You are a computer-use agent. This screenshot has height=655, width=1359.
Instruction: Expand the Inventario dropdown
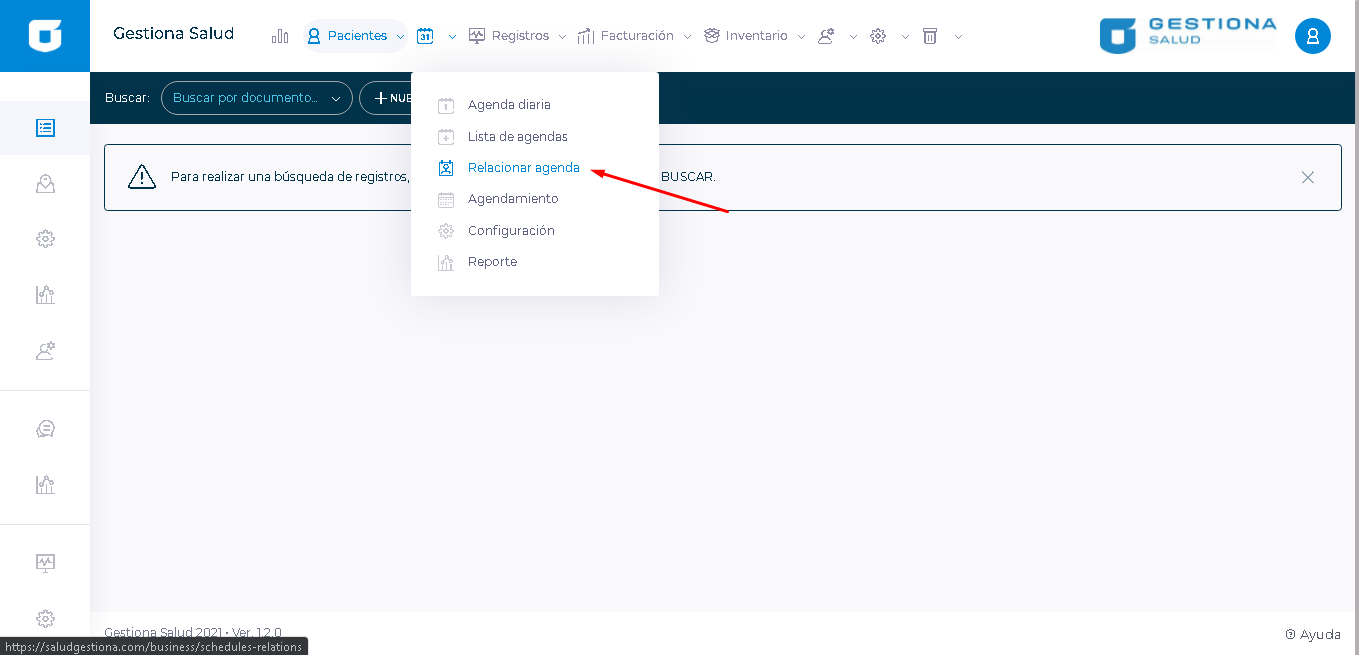(x=755, y=36)
